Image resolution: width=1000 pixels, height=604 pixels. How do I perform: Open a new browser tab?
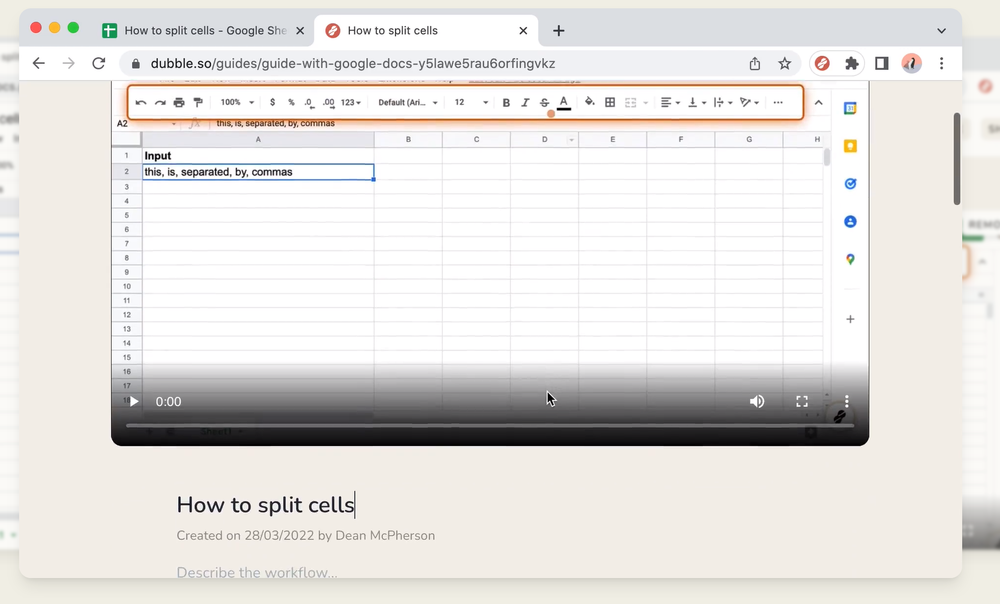tap(559, 31)
